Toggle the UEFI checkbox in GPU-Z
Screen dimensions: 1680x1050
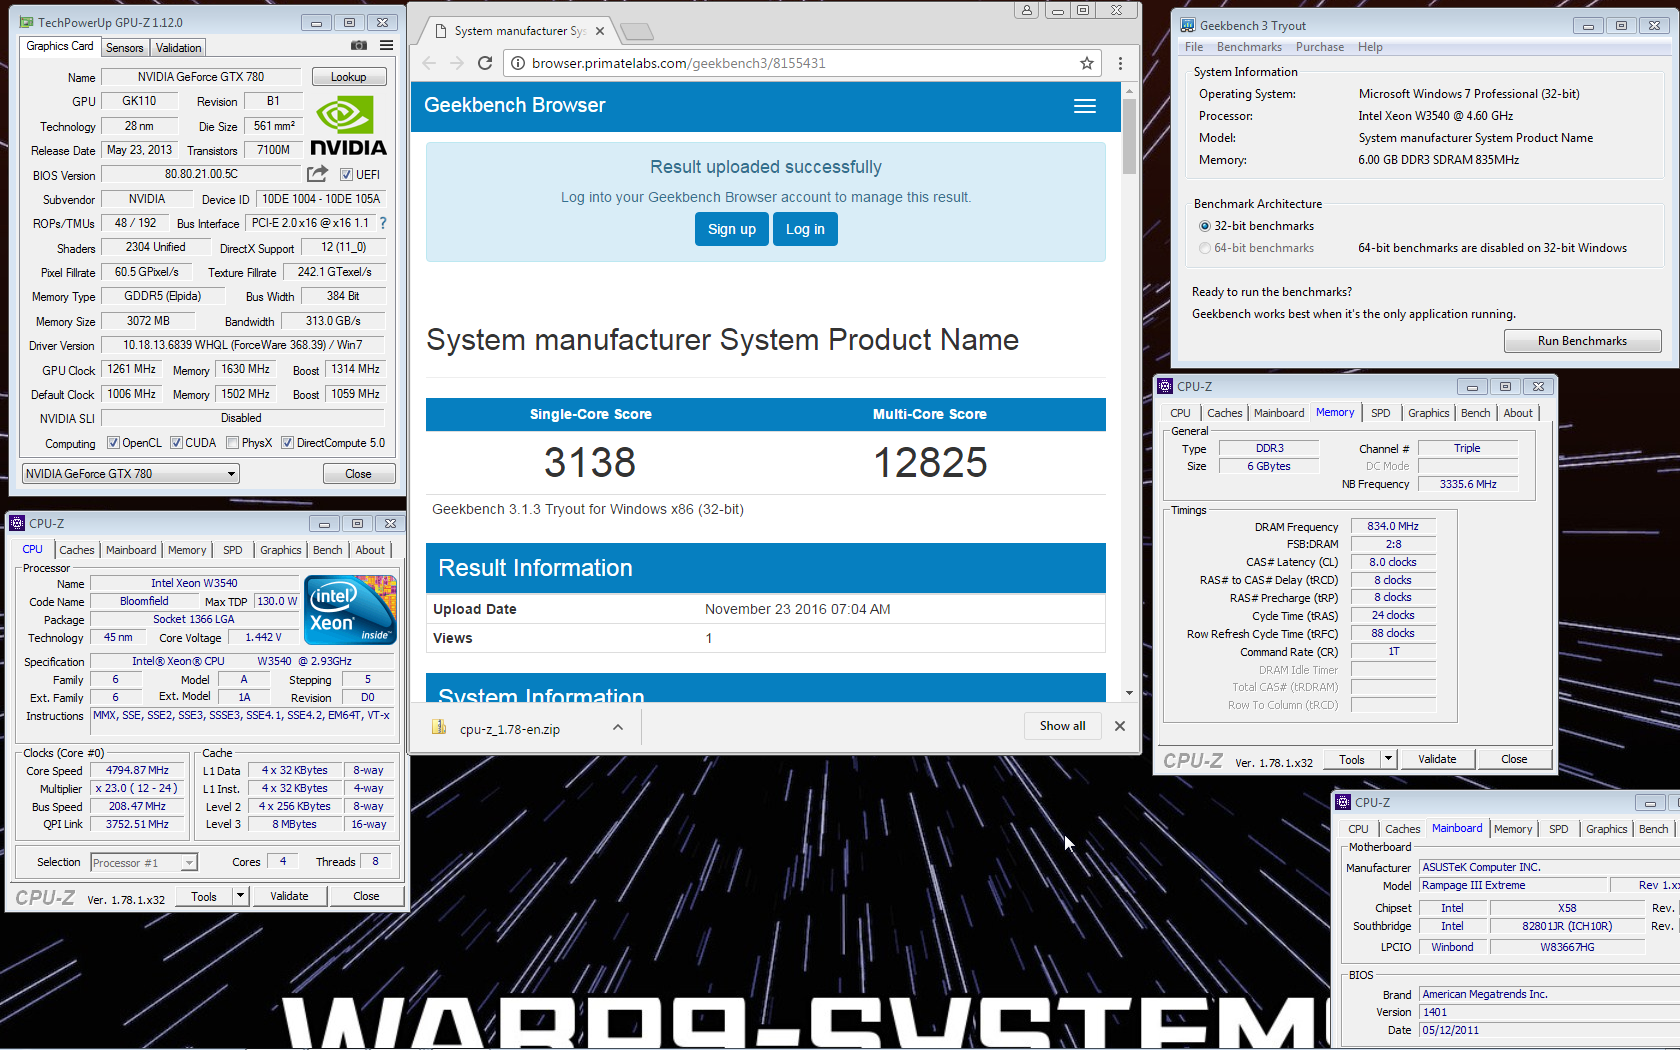pyautogui.click(x=346, y=175)
